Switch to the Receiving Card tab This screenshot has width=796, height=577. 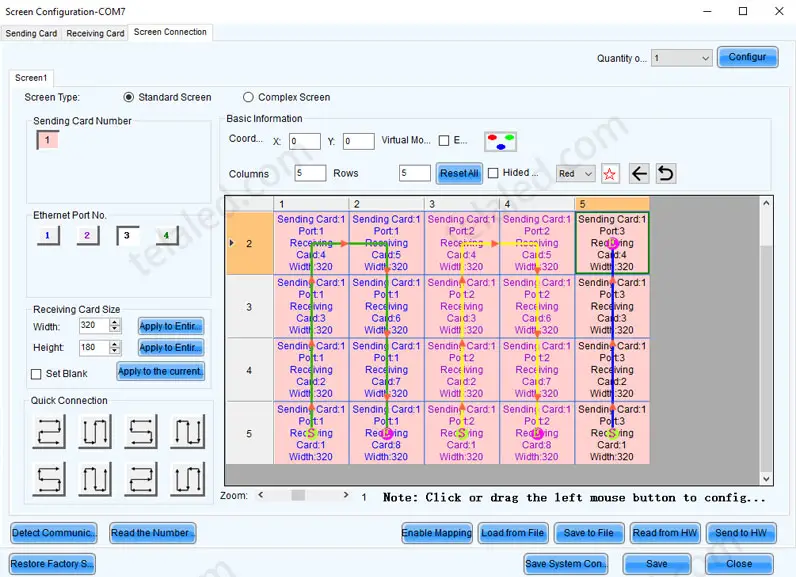(x=95, y=33)
